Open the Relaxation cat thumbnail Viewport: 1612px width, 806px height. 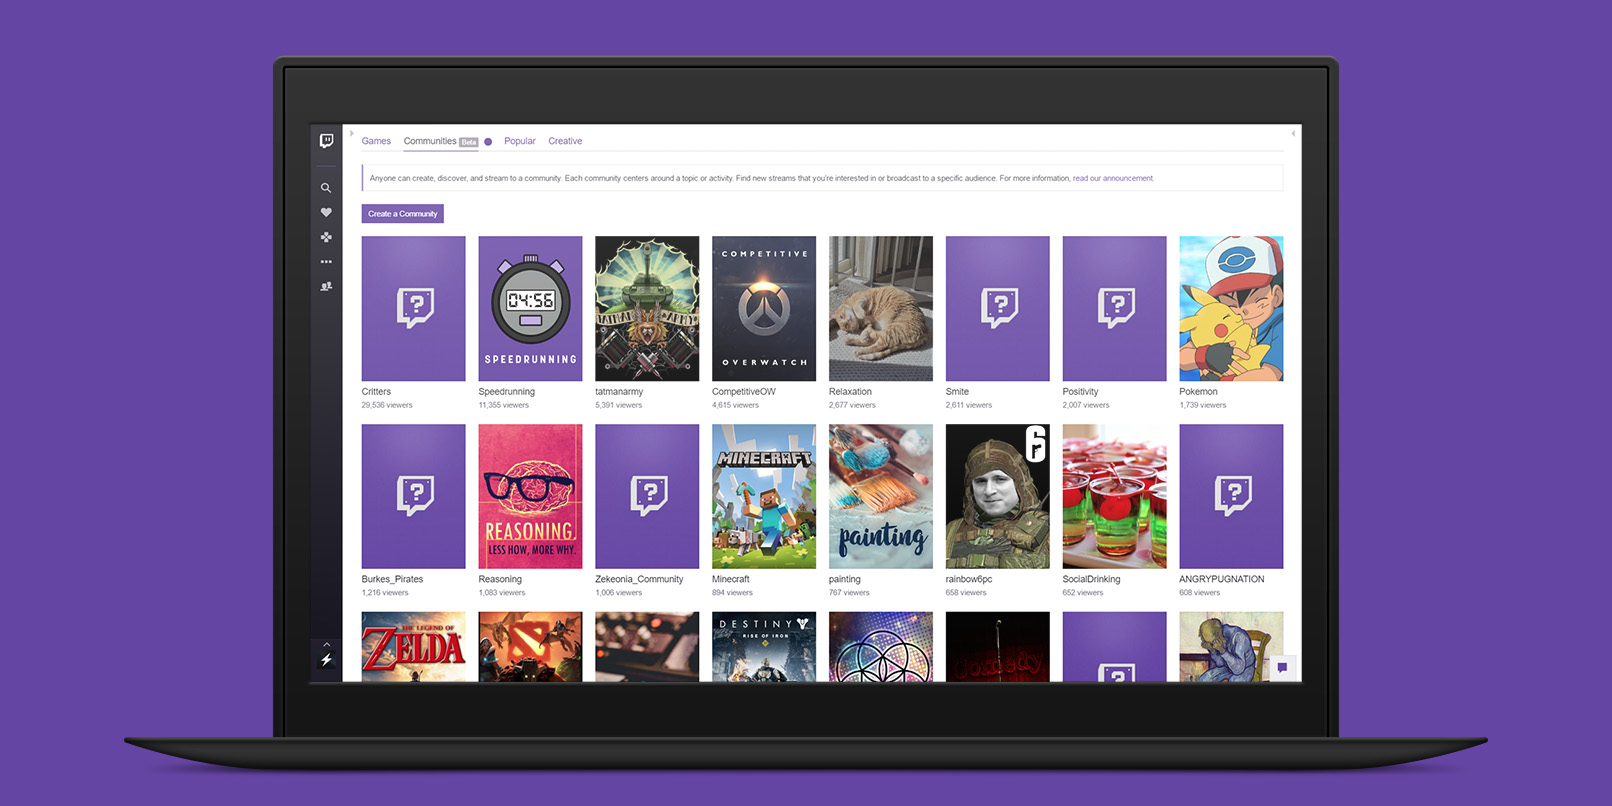(x=881, y=308)
